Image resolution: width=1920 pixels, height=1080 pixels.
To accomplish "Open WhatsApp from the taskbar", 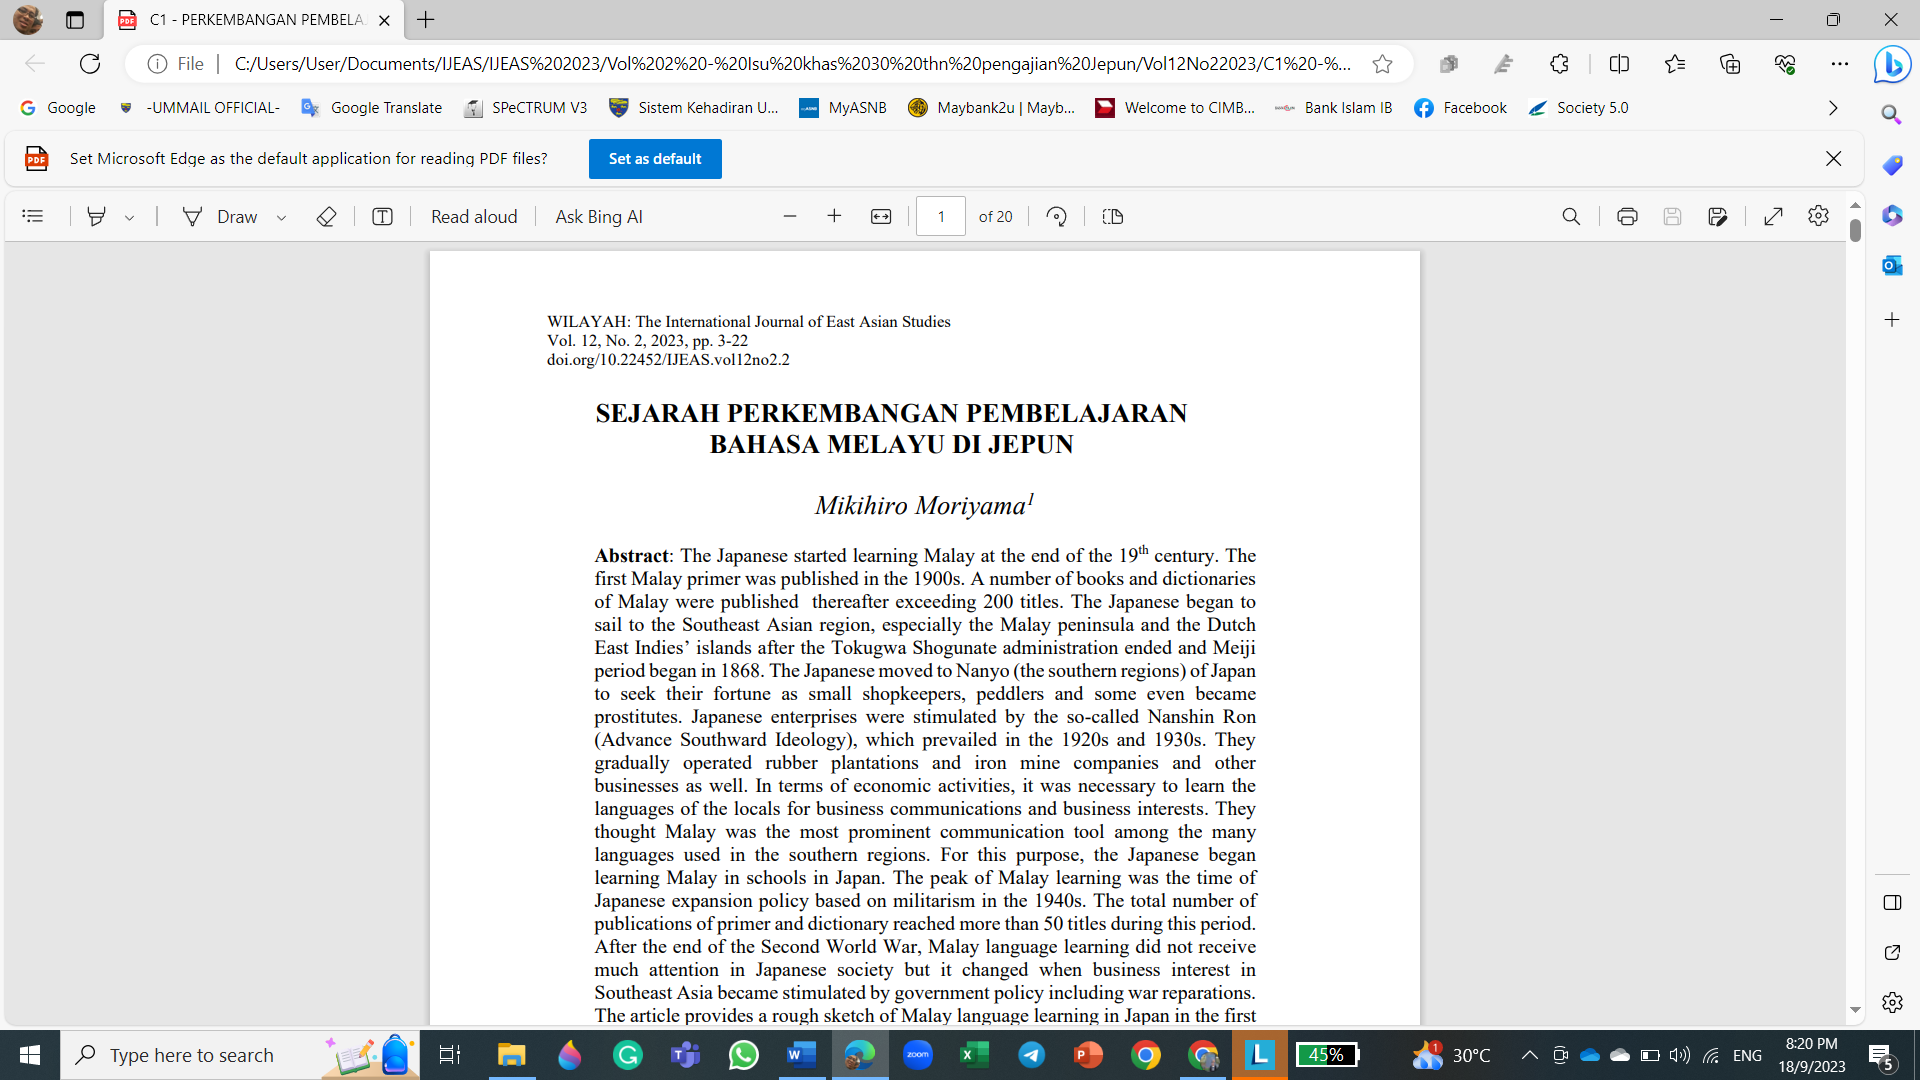I will 743,1055.
